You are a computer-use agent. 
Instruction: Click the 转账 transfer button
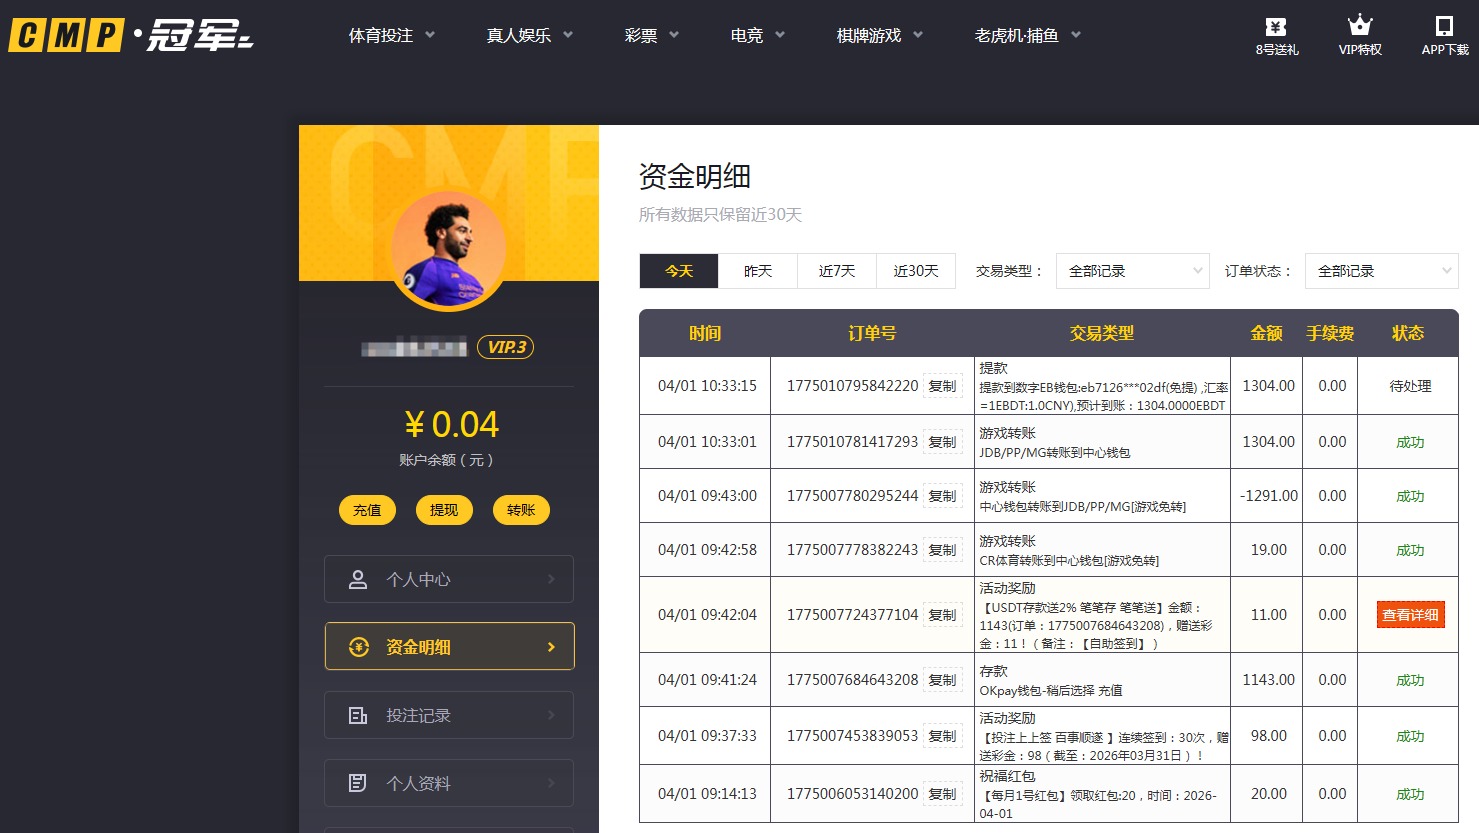(x=521, y=509)
